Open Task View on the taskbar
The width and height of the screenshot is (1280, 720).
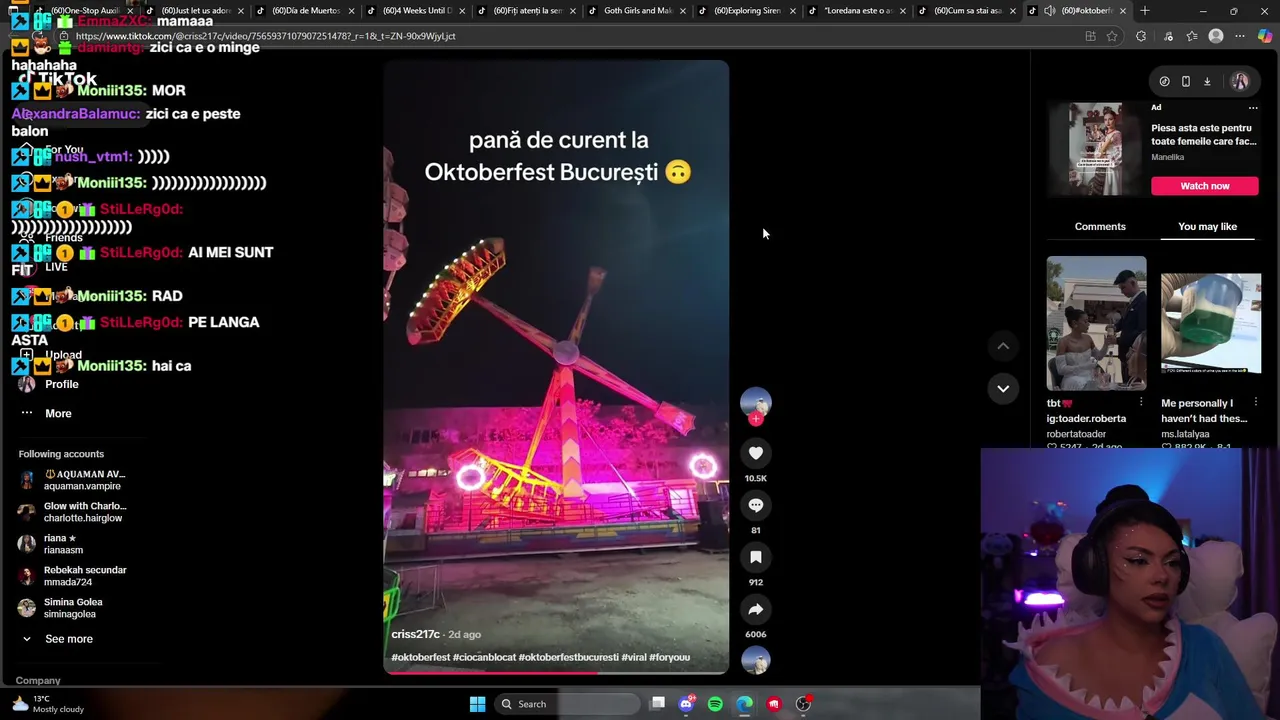(x=657, y=704)
